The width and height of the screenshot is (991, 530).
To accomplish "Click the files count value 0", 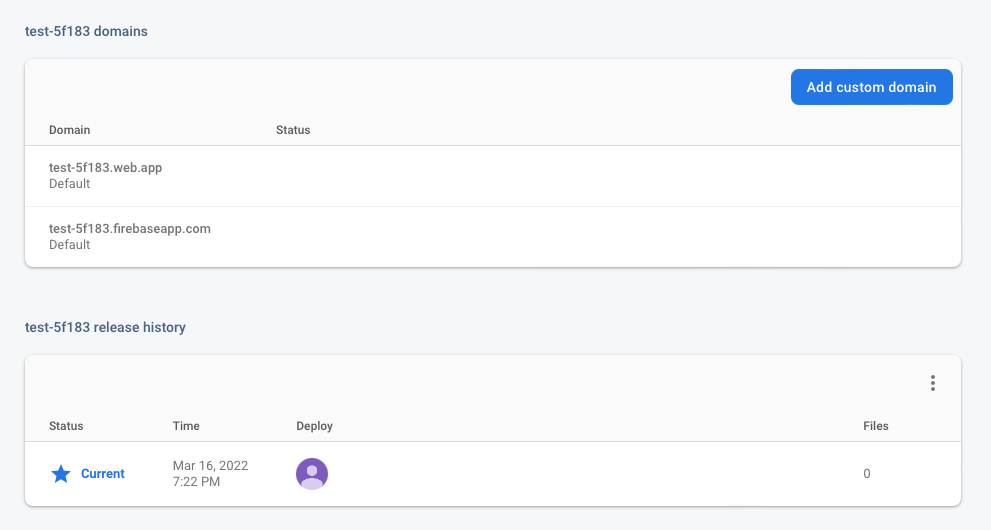I will pos(867,474).
